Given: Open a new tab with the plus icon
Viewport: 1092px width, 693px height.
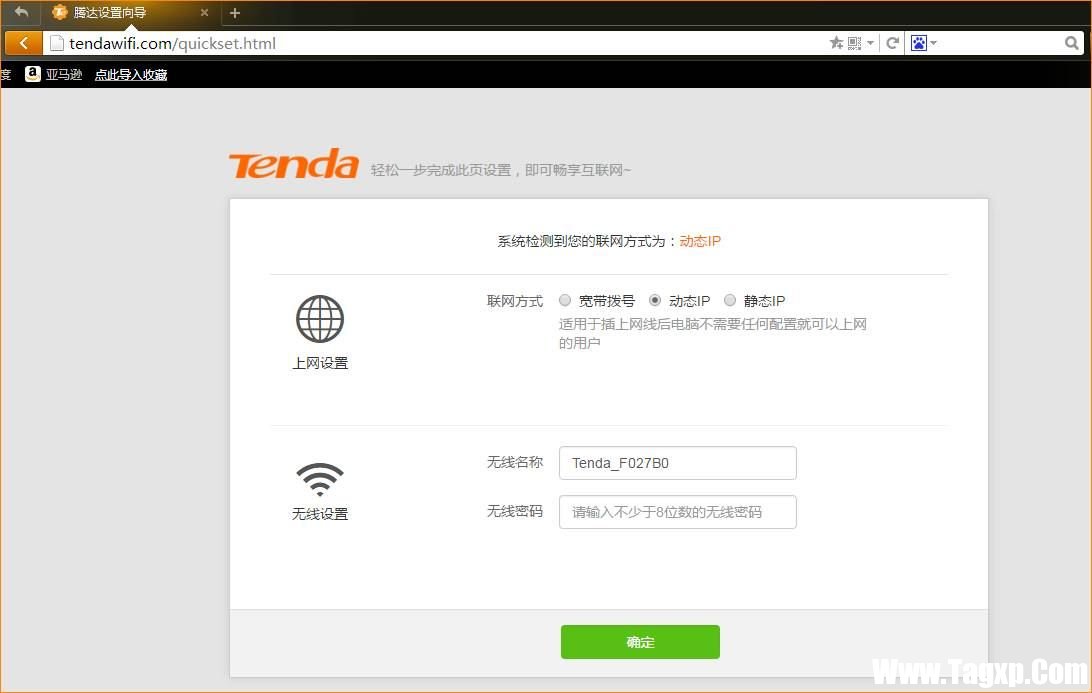Looking at the screenshot, I should tap(235, 13).
